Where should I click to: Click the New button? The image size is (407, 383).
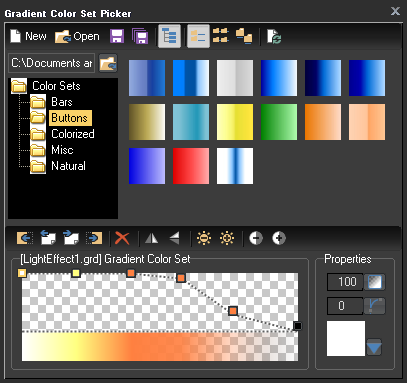(28, 36)
